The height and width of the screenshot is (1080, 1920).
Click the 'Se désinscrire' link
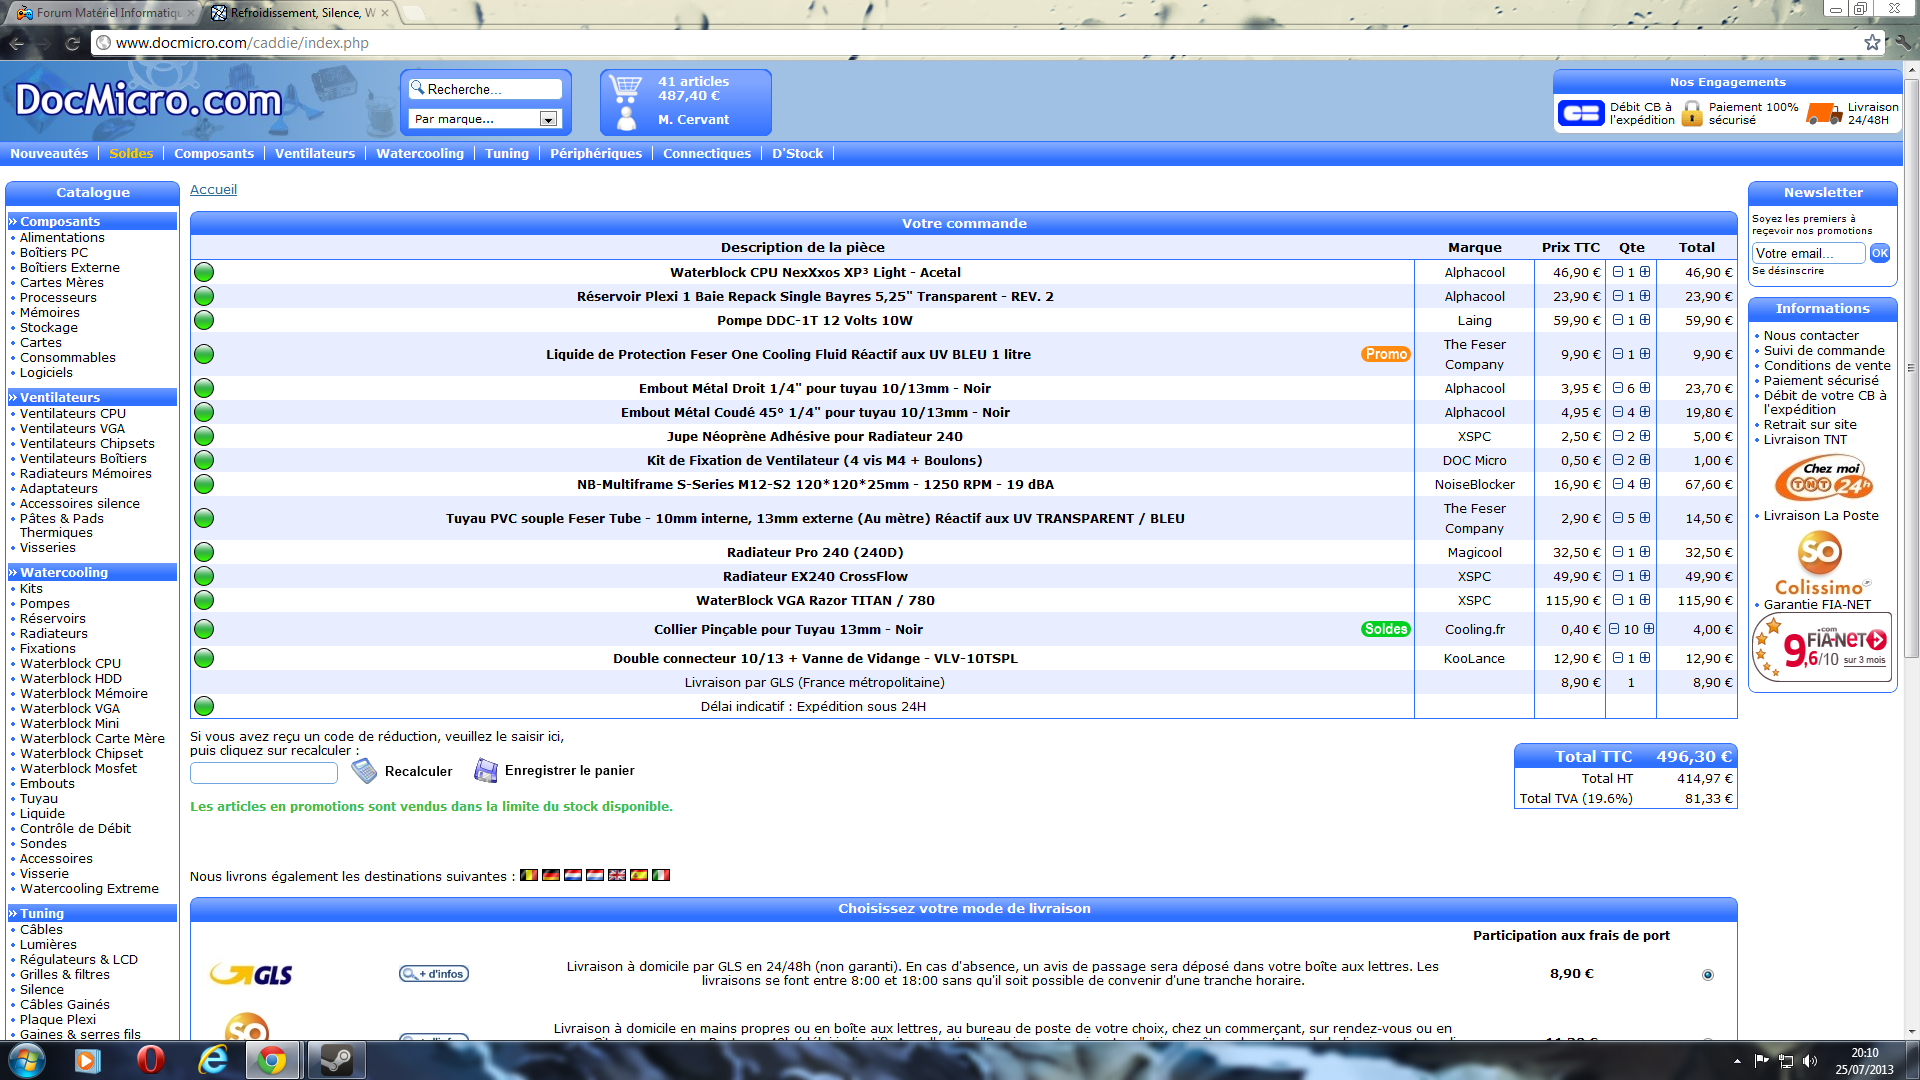(1786, 270)
